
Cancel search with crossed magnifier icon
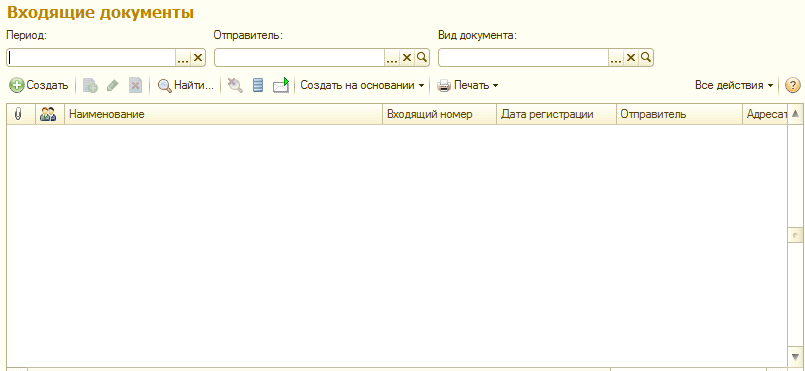235,86
